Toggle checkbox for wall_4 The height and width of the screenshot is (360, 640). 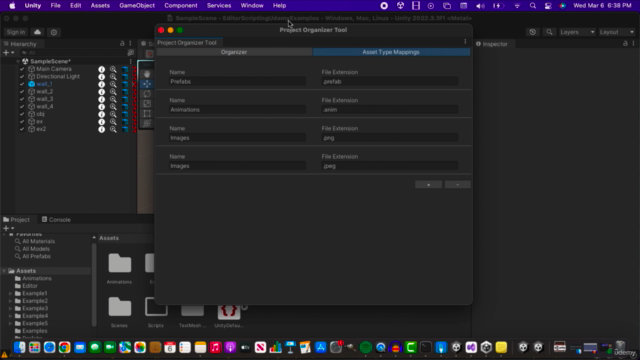22,107
